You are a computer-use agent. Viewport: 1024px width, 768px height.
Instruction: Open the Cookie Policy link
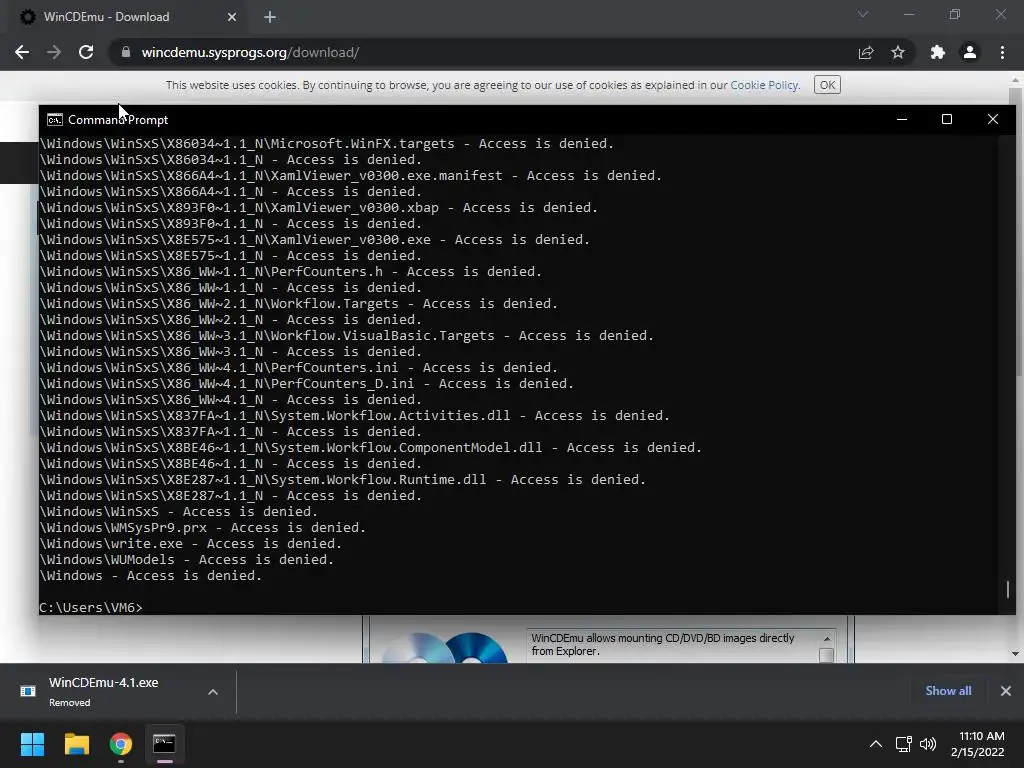(764, 85)
